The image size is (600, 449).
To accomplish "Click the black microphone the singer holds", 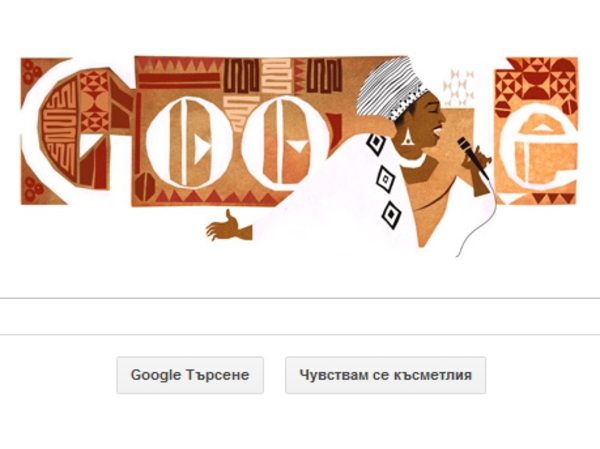I will coord(473,158).
